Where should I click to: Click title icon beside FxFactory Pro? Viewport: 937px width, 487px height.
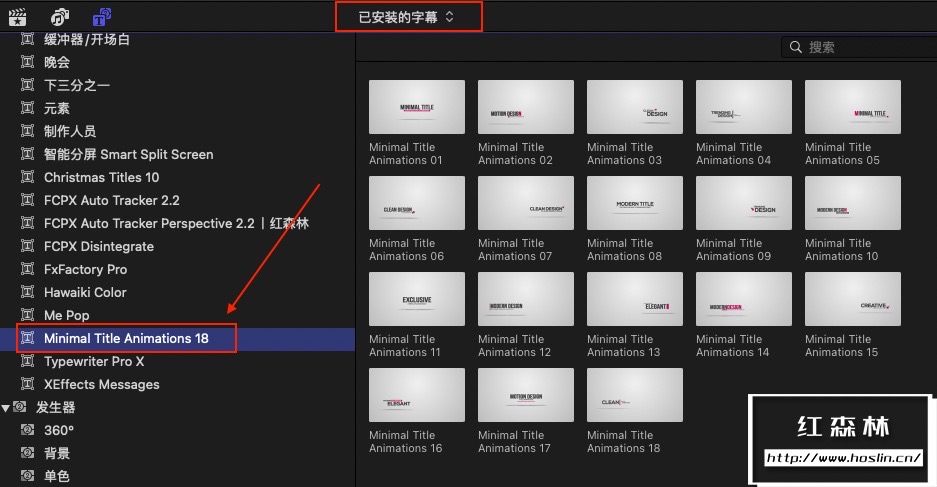27,269
